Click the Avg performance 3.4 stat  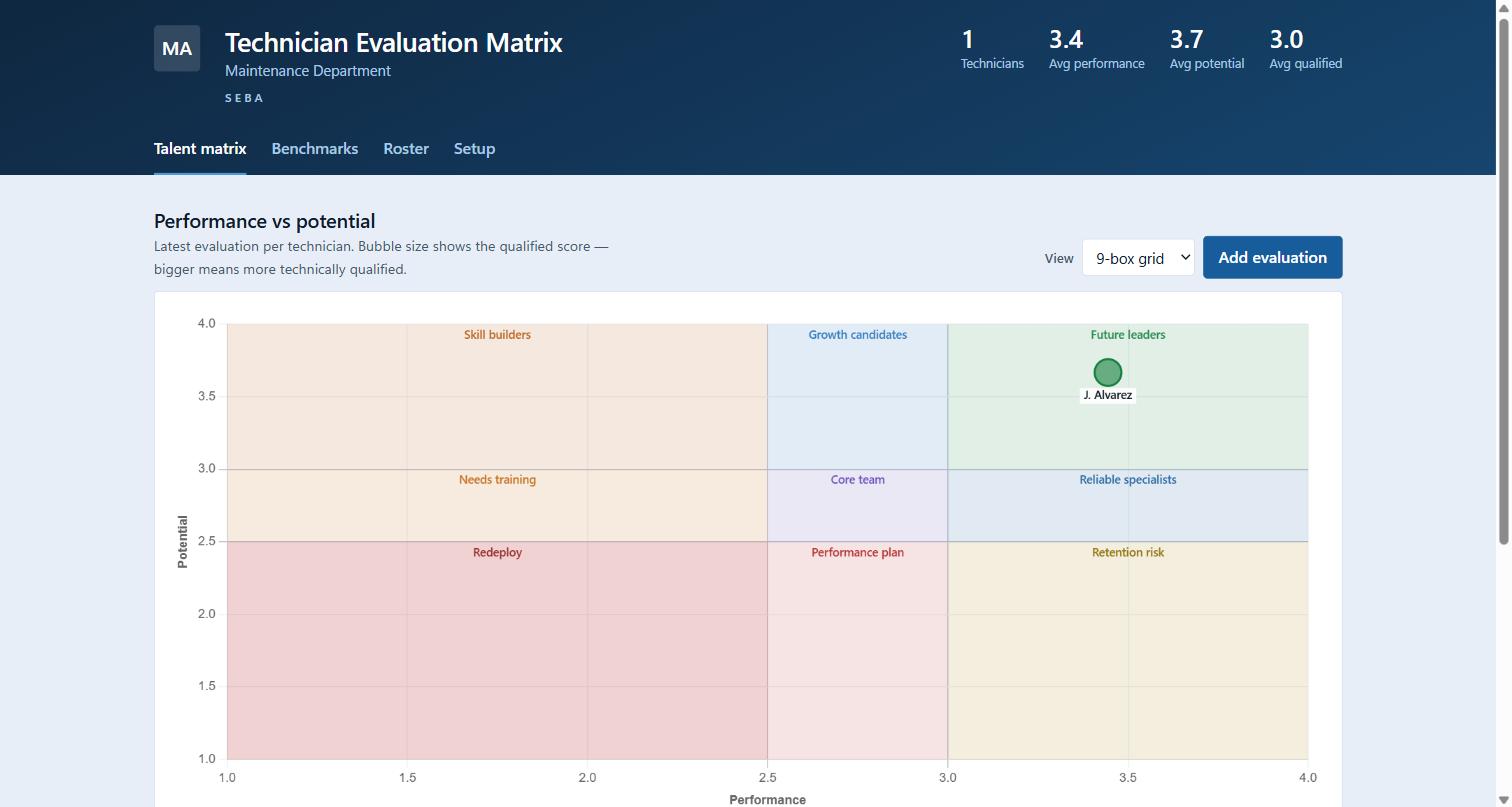[1096, 49]
